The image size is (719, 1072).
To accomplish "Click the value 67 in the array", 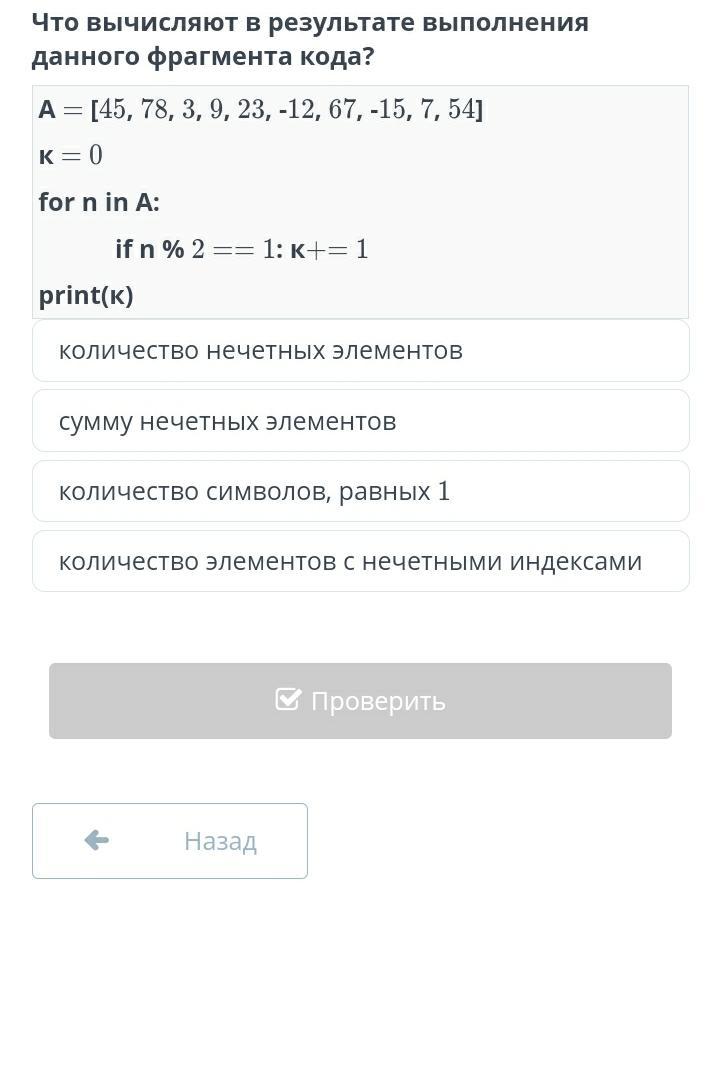I will tap(343, 109).
